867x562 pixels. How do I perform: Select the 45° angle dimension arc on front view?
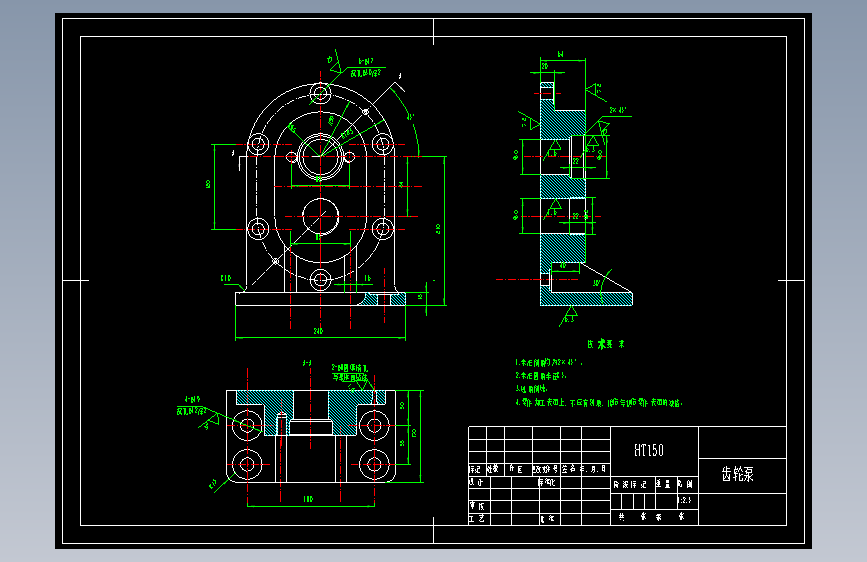pyautogui.click(x=408, y=119)
